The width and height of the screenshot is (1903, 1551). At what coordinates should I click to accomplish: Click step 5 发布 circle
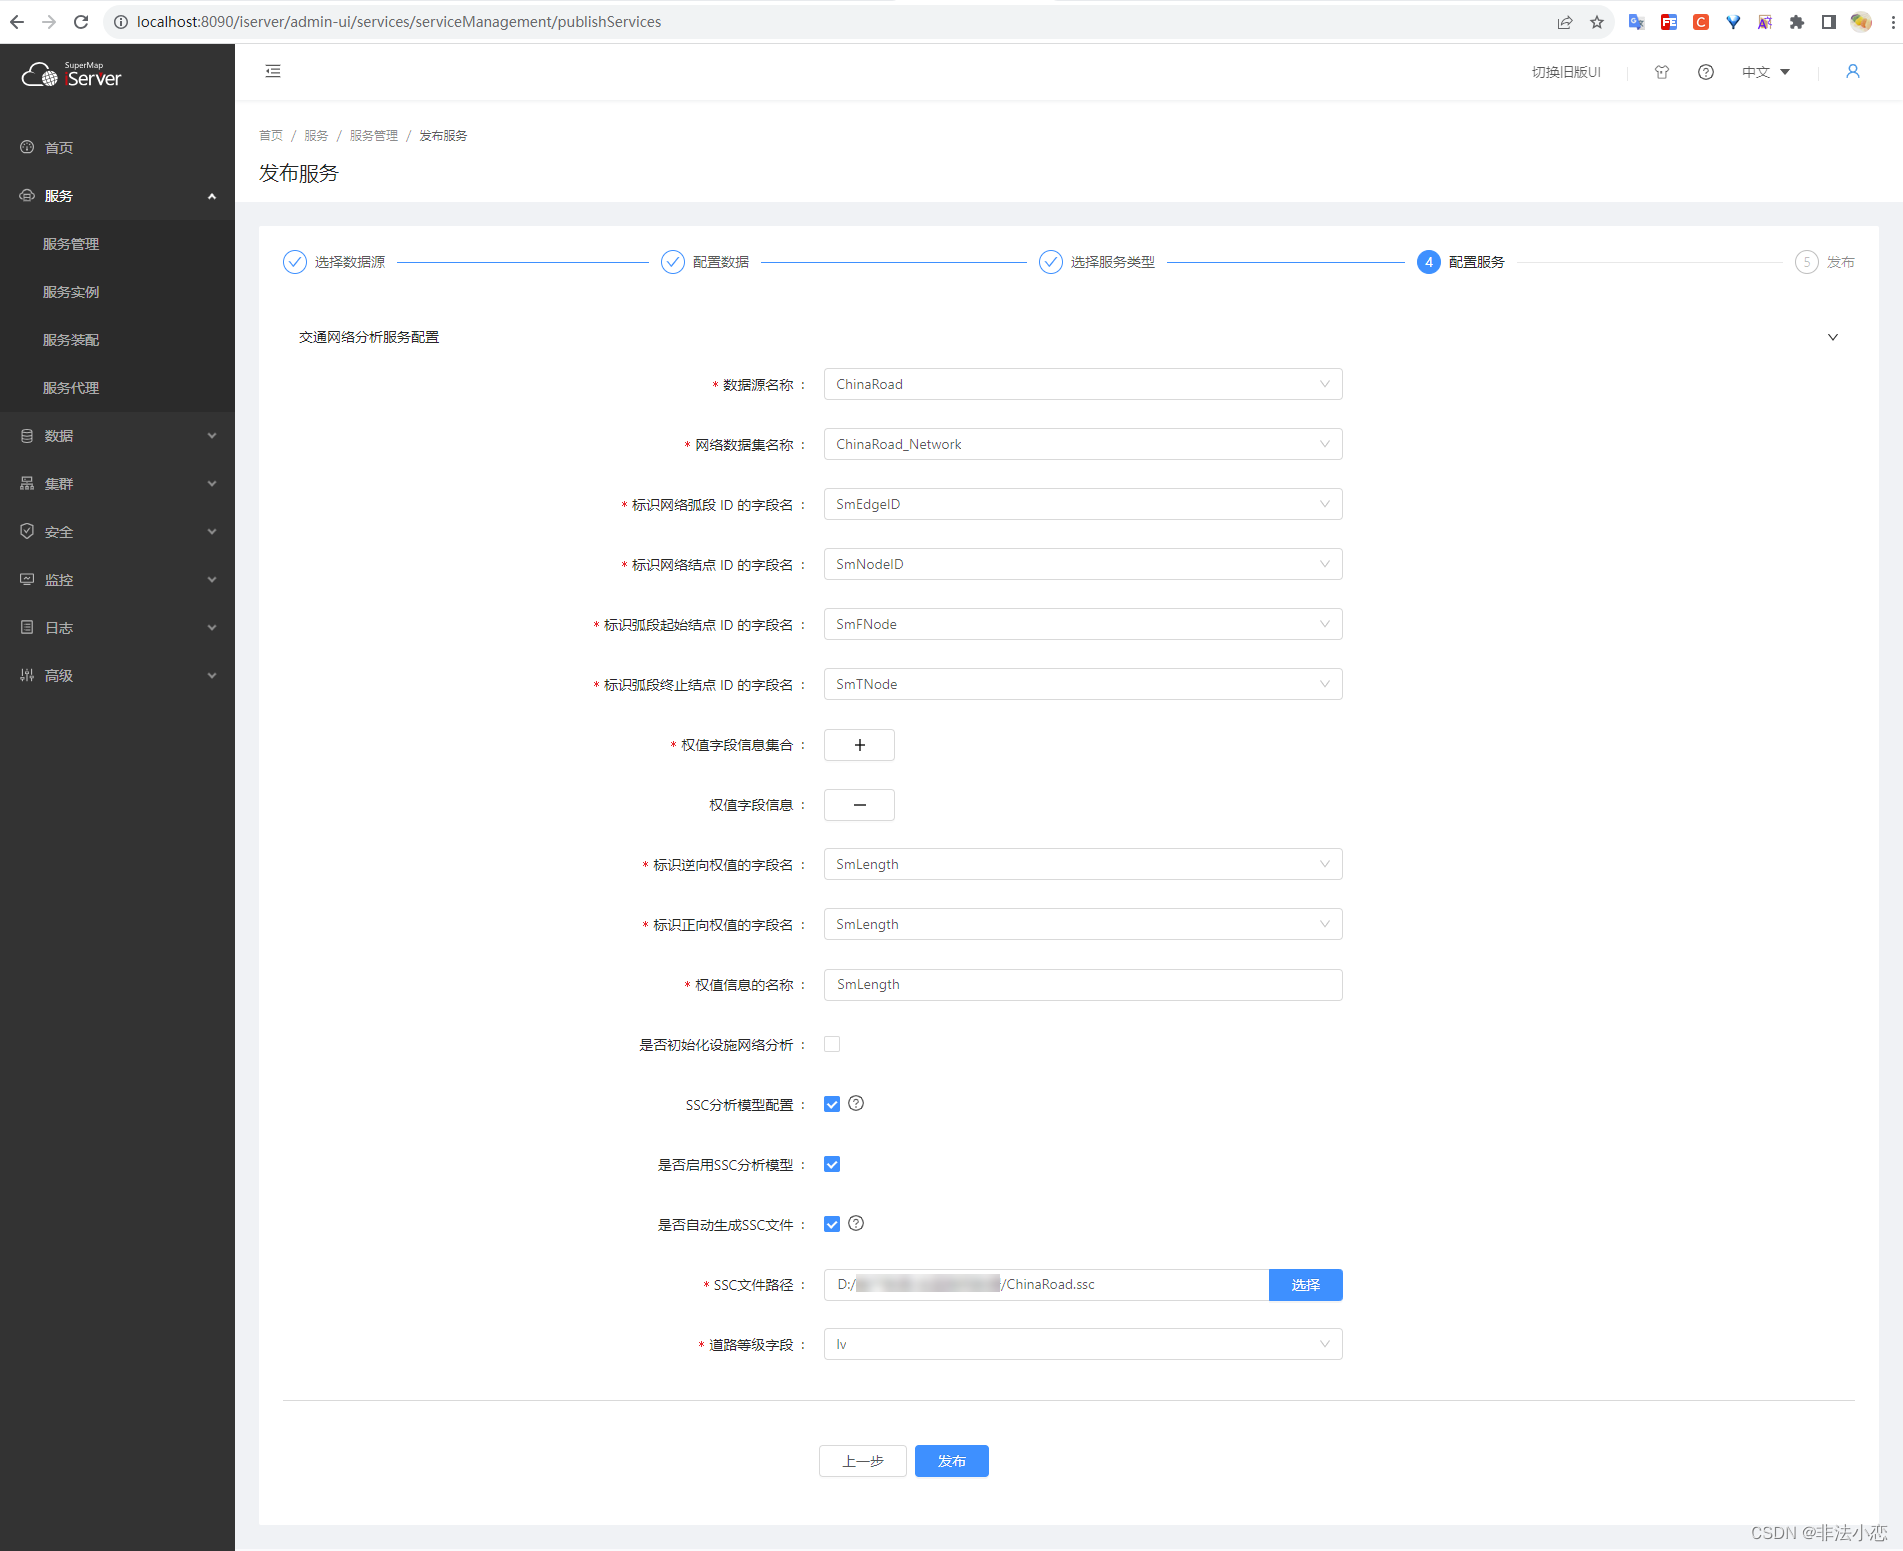point(1807,262)
